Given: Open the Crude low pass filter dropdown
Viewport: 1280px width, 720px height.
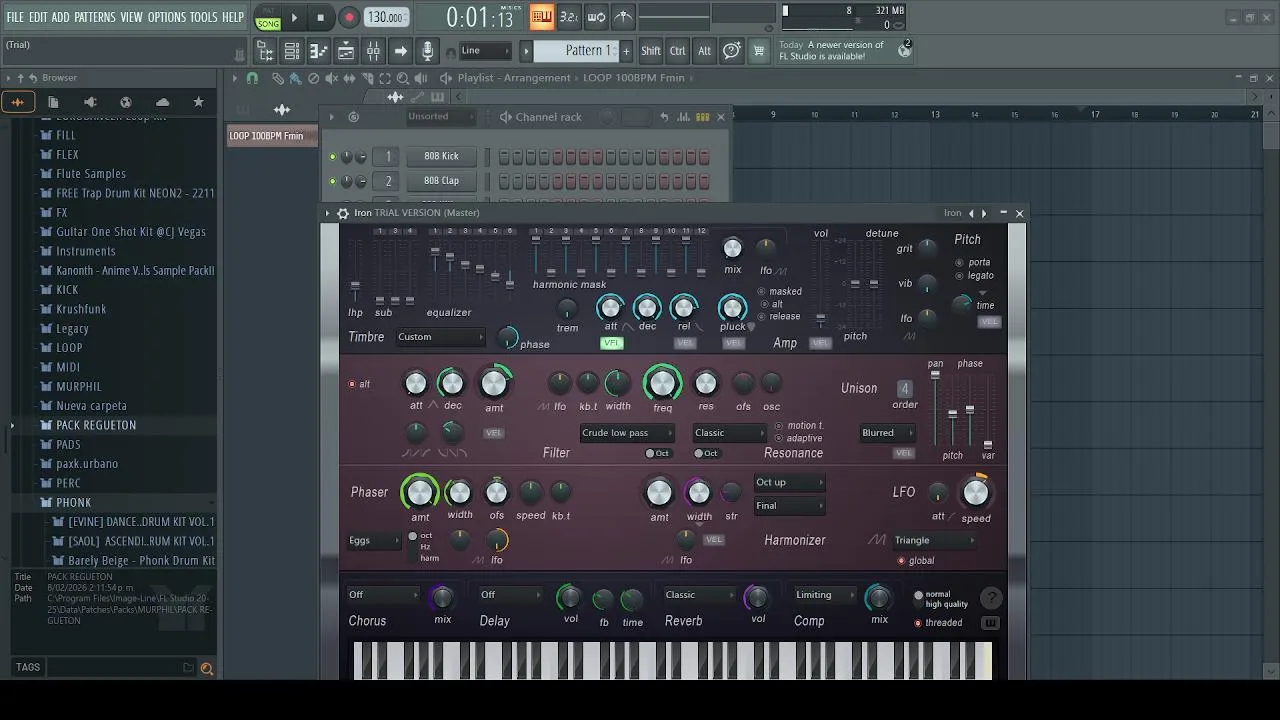Looking at the screenshot, I should [626, 433].
